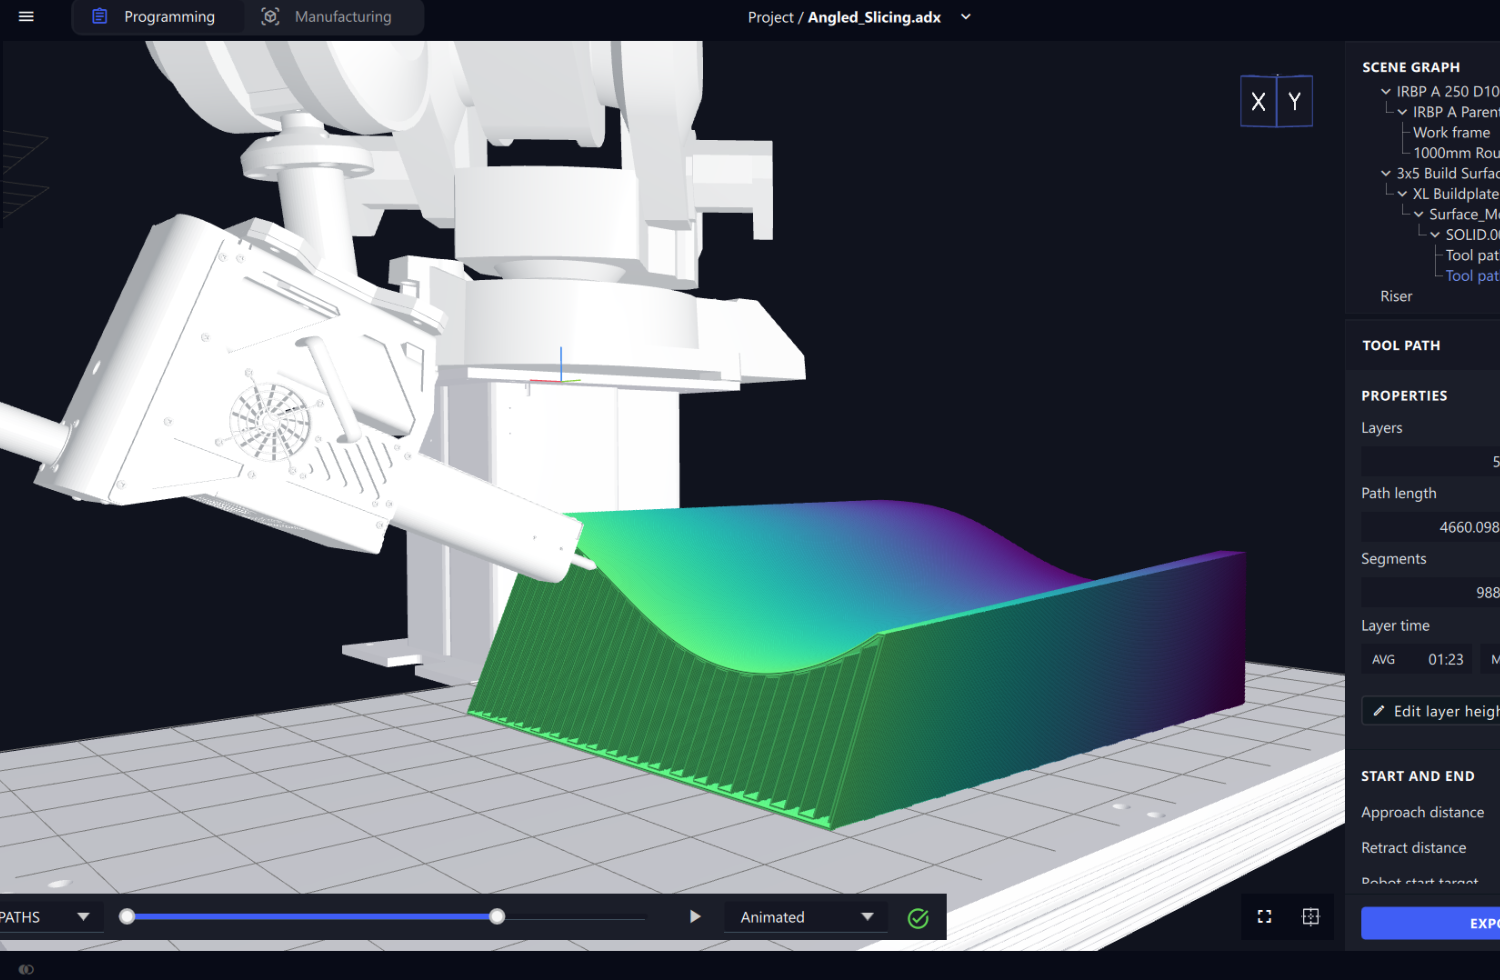Screen dimensions: 1500x980
Task: Select Riser in the scene graph
Action: tap(1396, 297)
